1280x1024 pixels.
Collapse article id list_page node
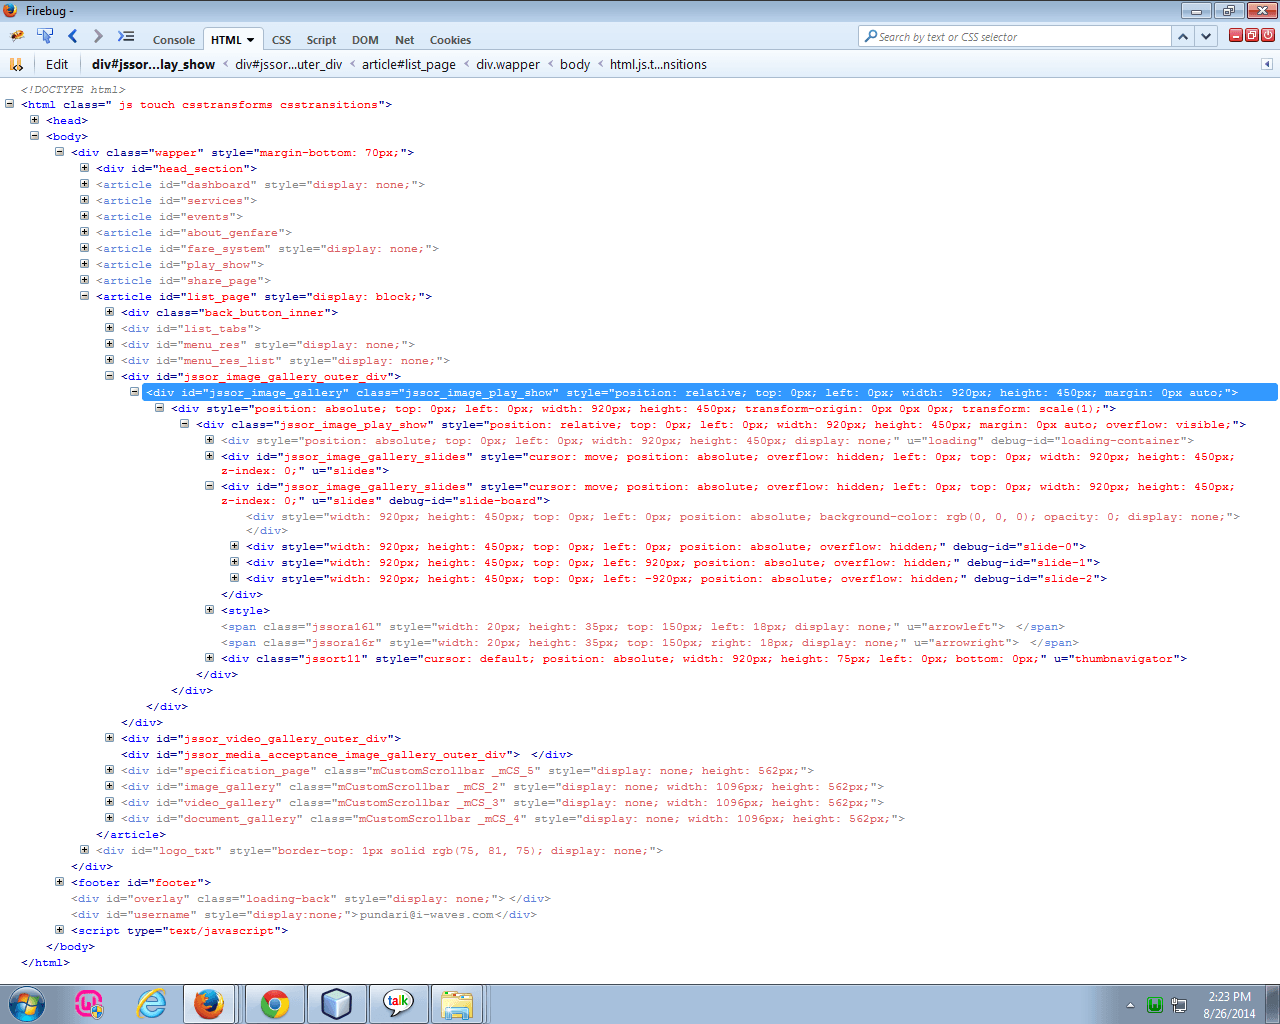[x=84, y=296]
